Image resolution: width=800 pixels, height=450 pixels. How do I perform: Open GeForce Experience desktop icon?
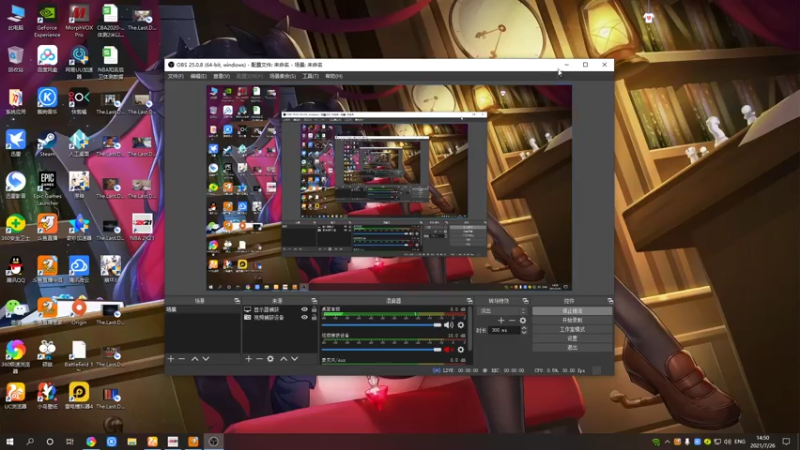click(x=47, y=21)
